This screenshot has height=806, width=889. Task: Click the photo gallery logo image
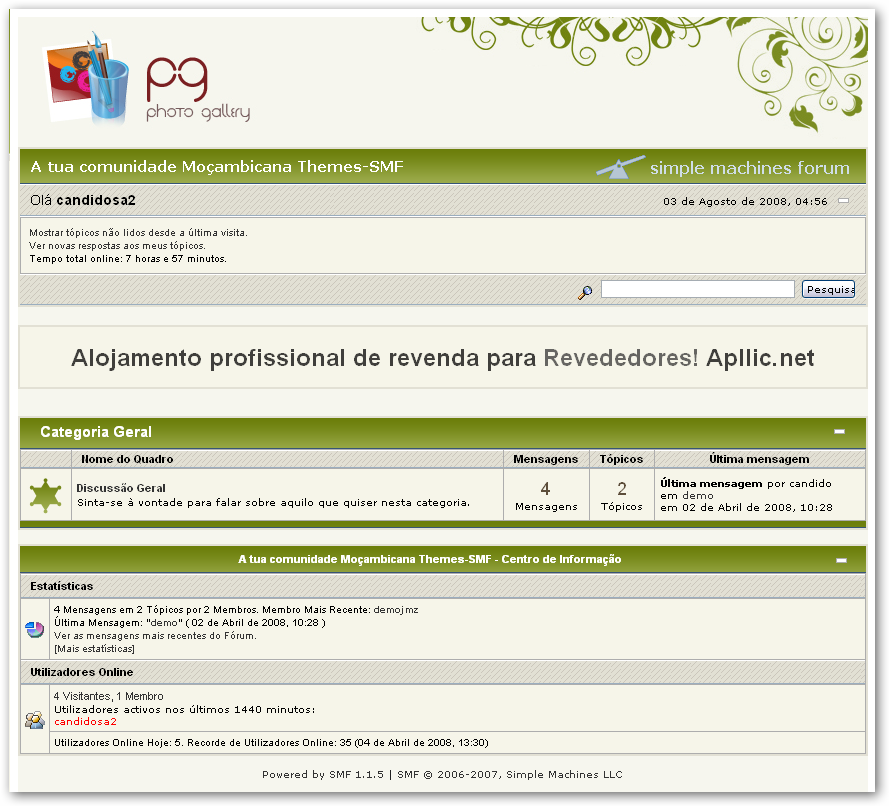tap(147, 79)
